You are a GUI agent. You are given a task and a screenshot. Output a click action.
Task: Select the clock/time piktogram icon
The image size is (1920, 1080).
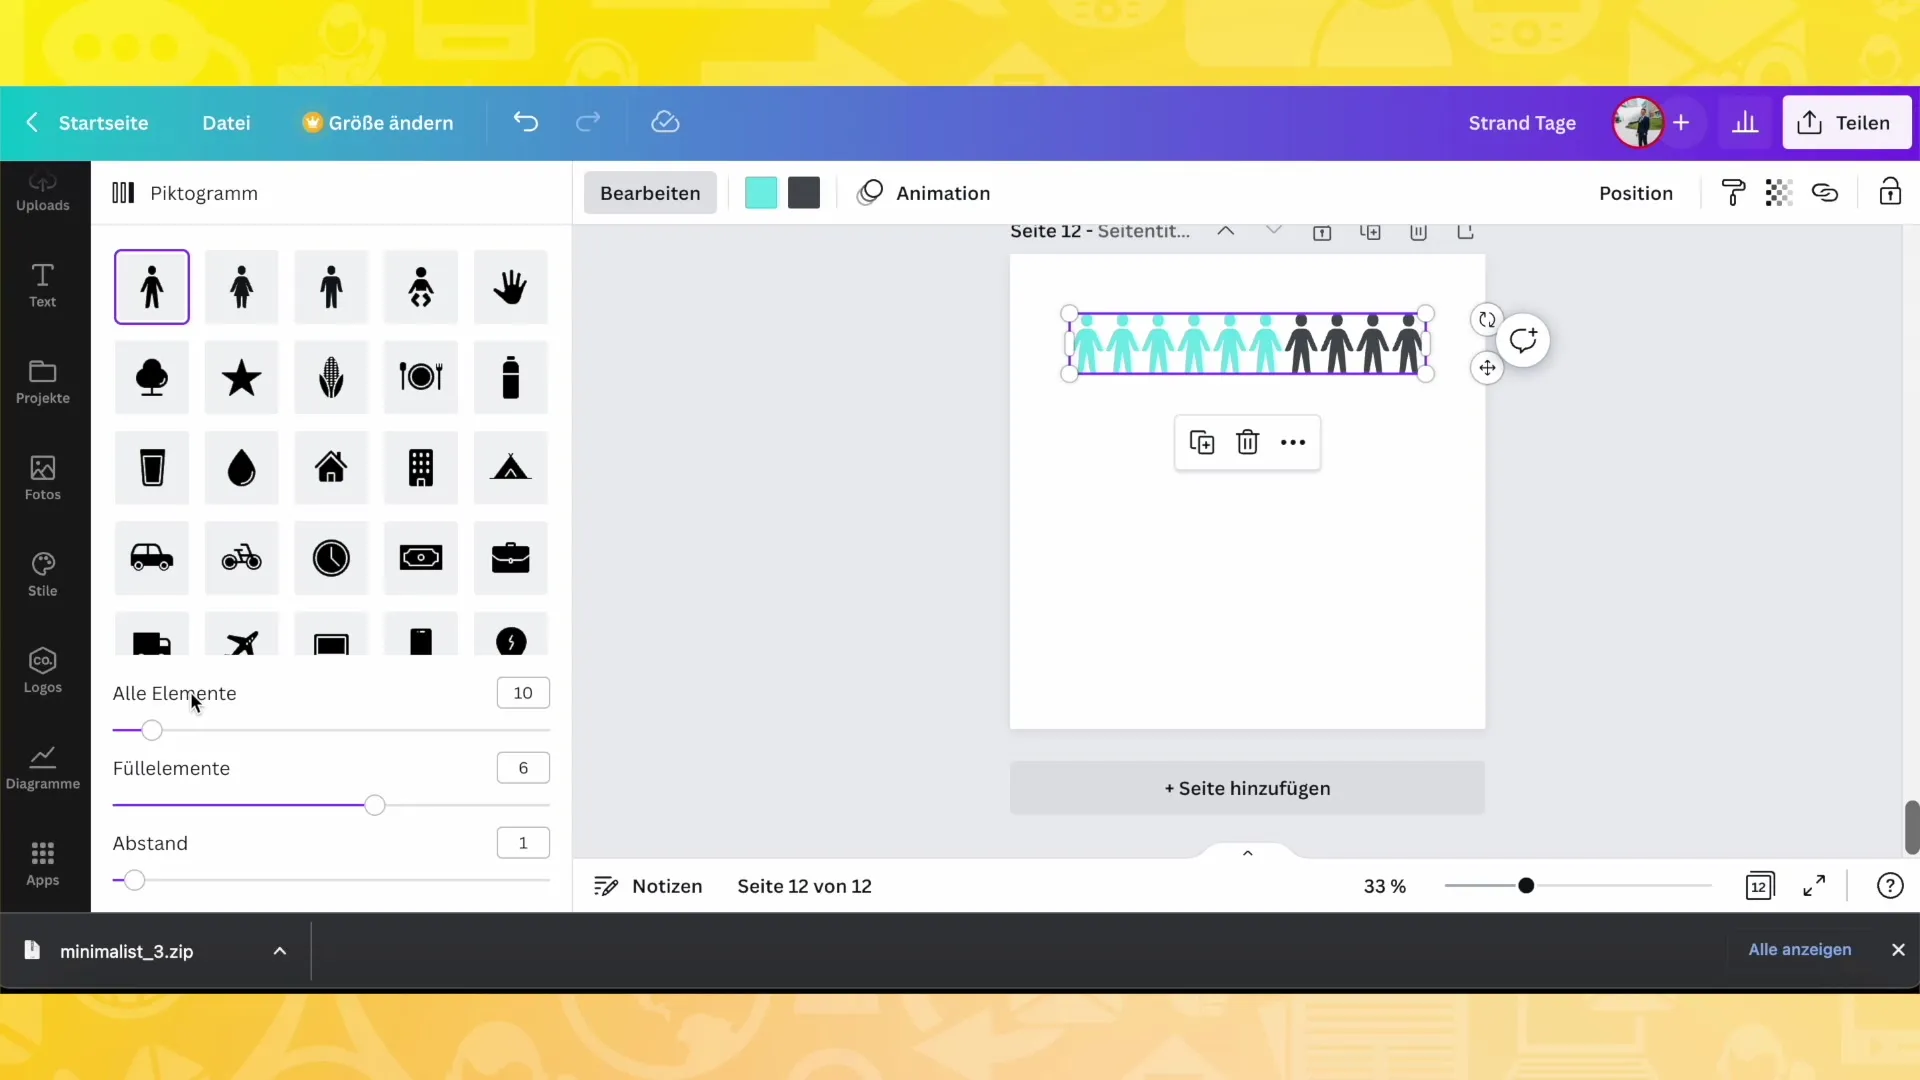point(331,556)
